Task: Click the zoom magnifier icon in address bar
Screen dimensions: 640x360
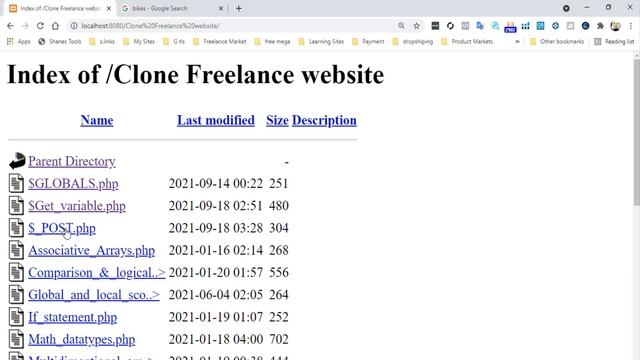Action: (402, 26)
